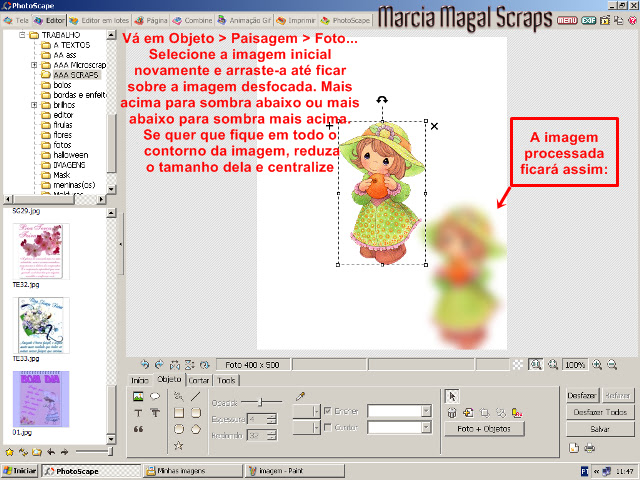This screenshot has width=640, height=480.
Task: Click the Salvar button
Action: (600, 429)
